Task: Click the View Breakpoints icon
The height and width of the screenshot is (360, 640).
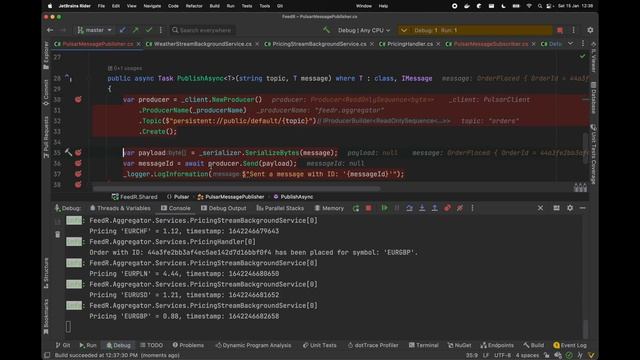Action: 447,208
